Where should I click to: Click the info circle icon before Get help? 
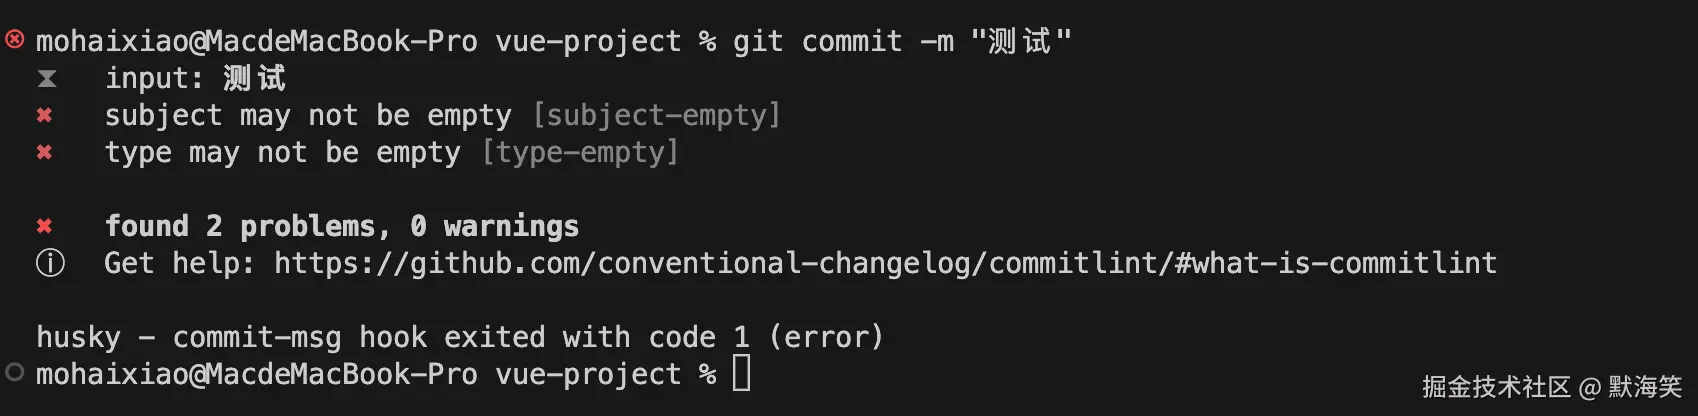pyautogui.click(x=50, y=264)
